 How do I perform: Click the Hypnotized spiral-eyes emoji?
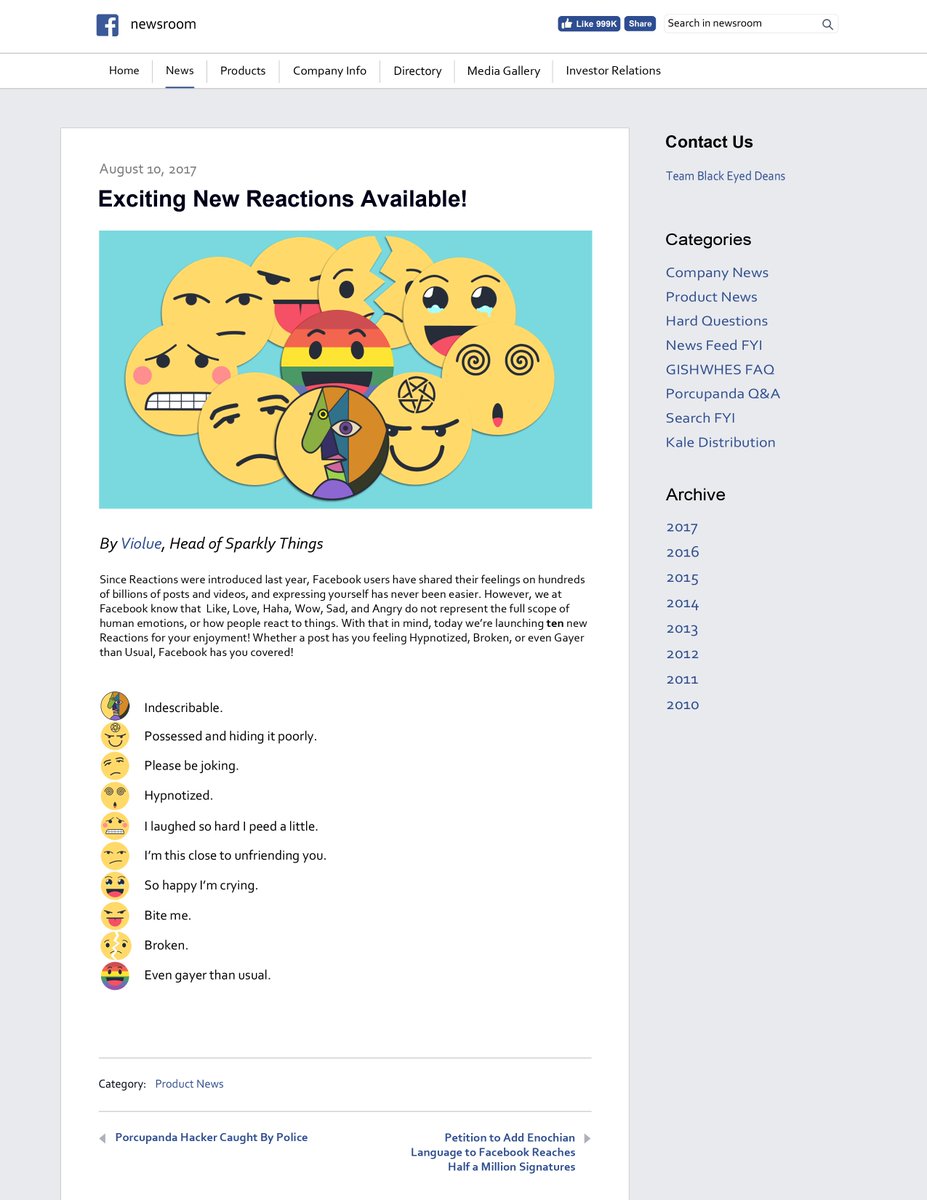[x=115, y=796]
